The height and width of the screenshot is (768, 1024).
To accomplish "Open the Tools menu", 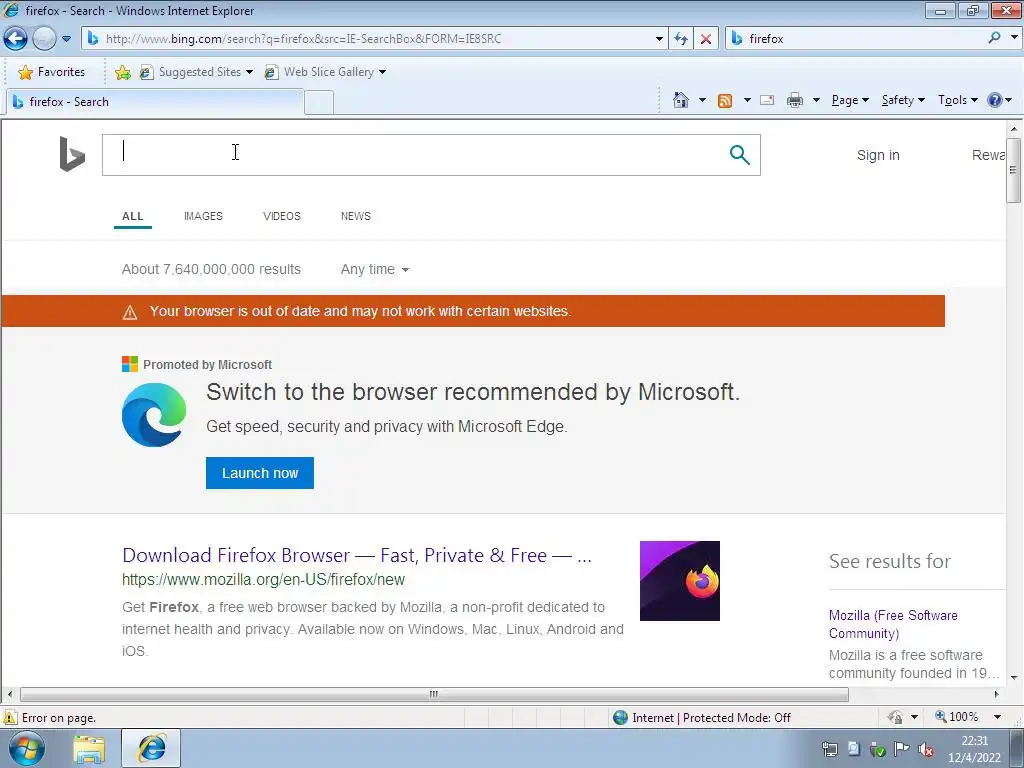I will [957, 100].
